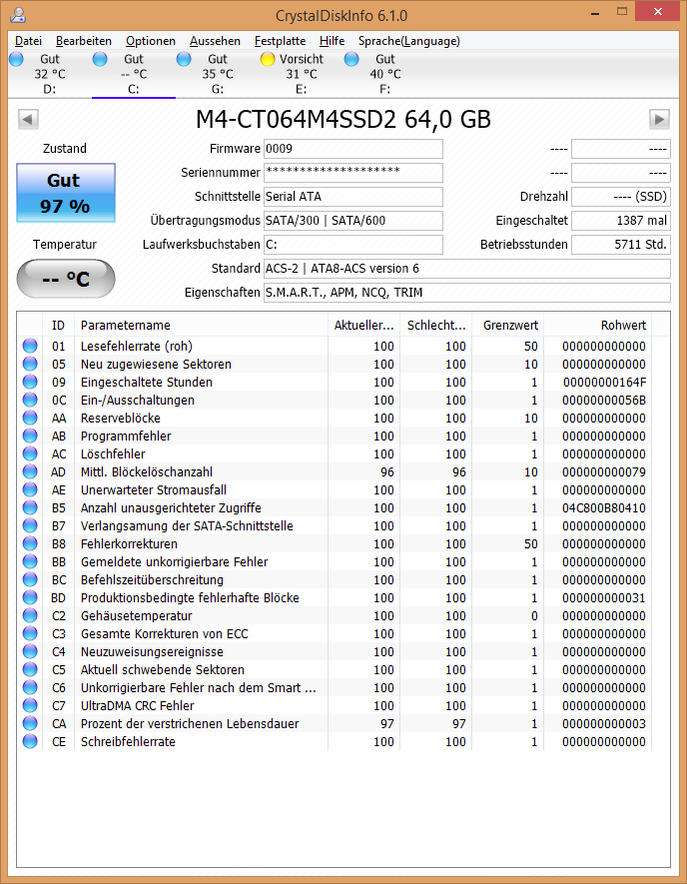Click the CrystalDiskInfo title bar app icon
687x884 pixels.
tap(17, 14)
